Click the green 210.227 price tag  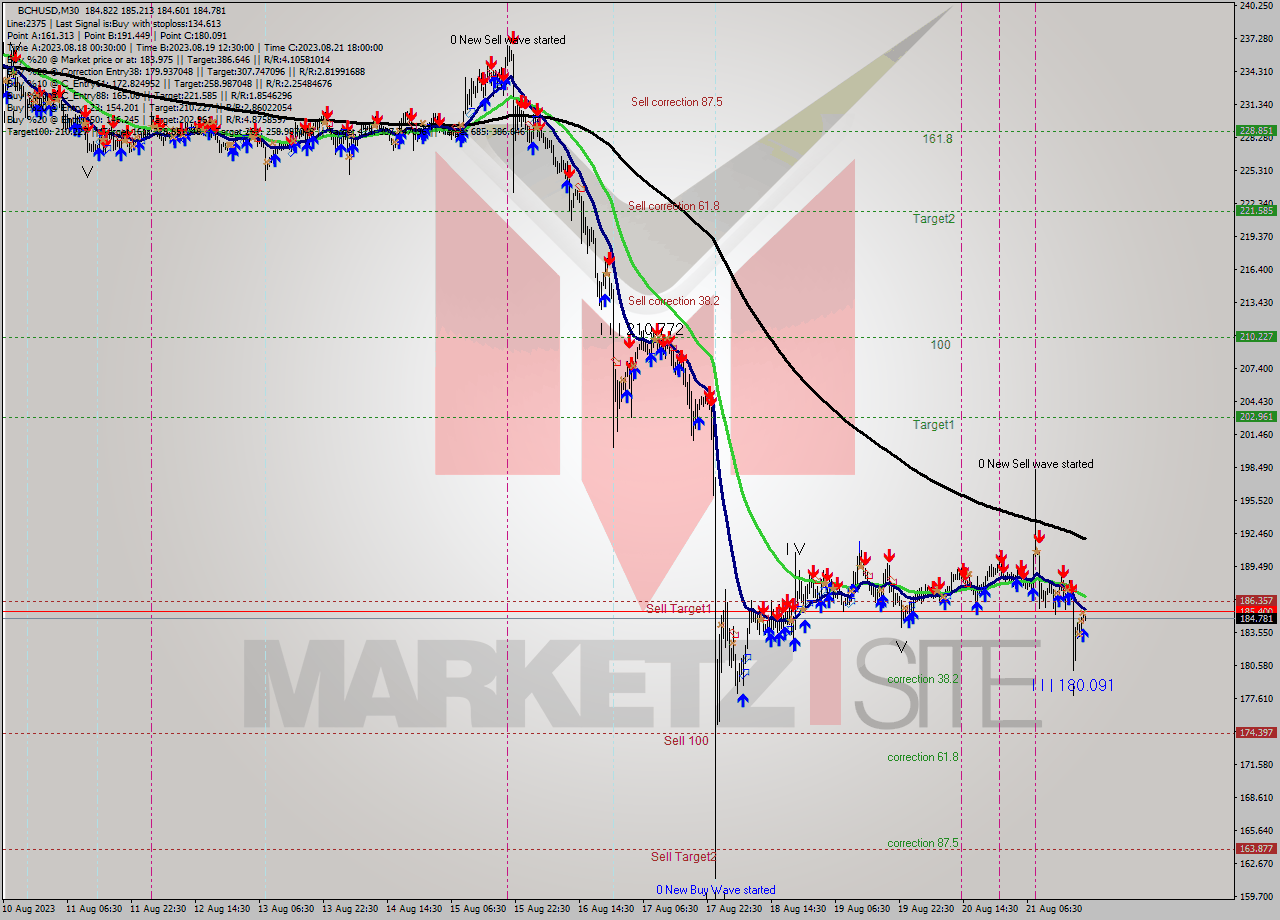tap(1256, 336)
